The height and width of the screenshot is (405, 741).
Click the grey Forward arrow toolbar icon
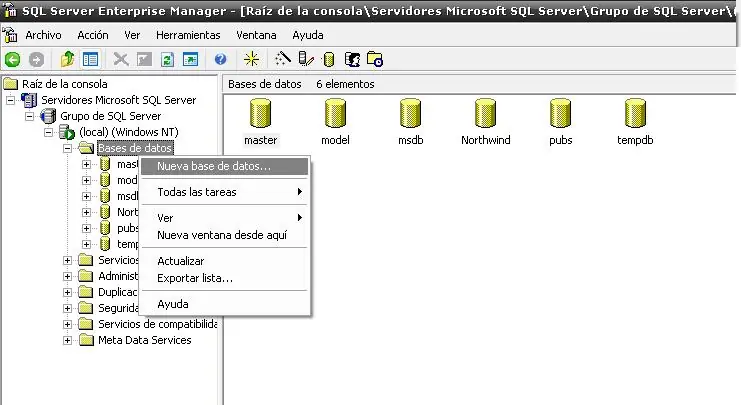[36, 60]
